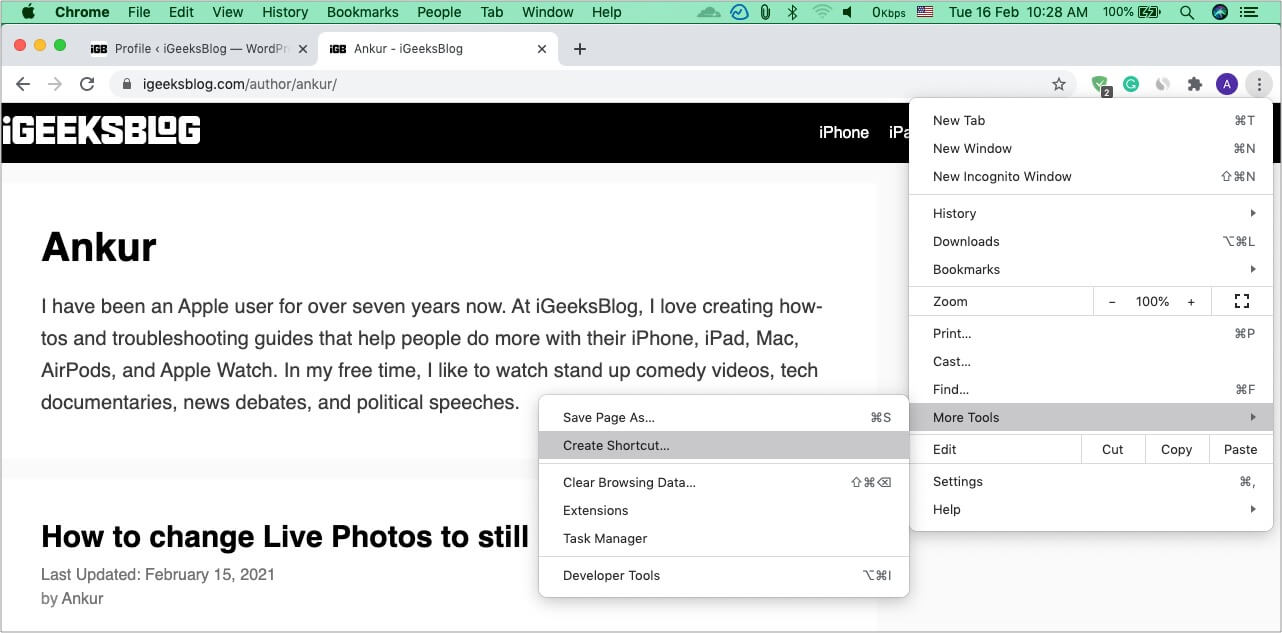Open the purple profile avatar A
The width and height of the screenshot is (1282, 633).
point(1226,85)
